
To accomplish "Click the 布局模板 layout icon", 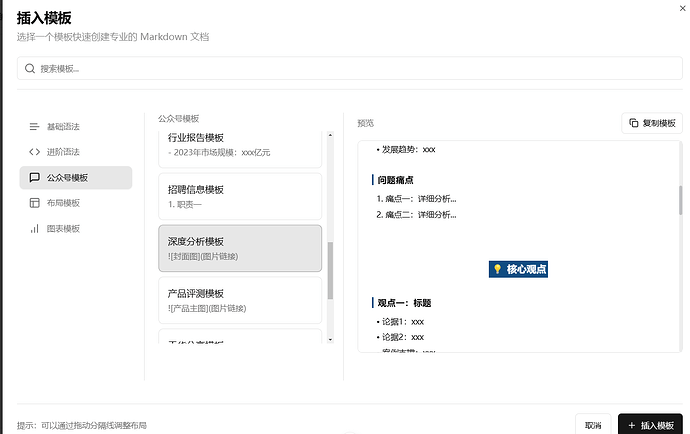I will click(35, 203).
